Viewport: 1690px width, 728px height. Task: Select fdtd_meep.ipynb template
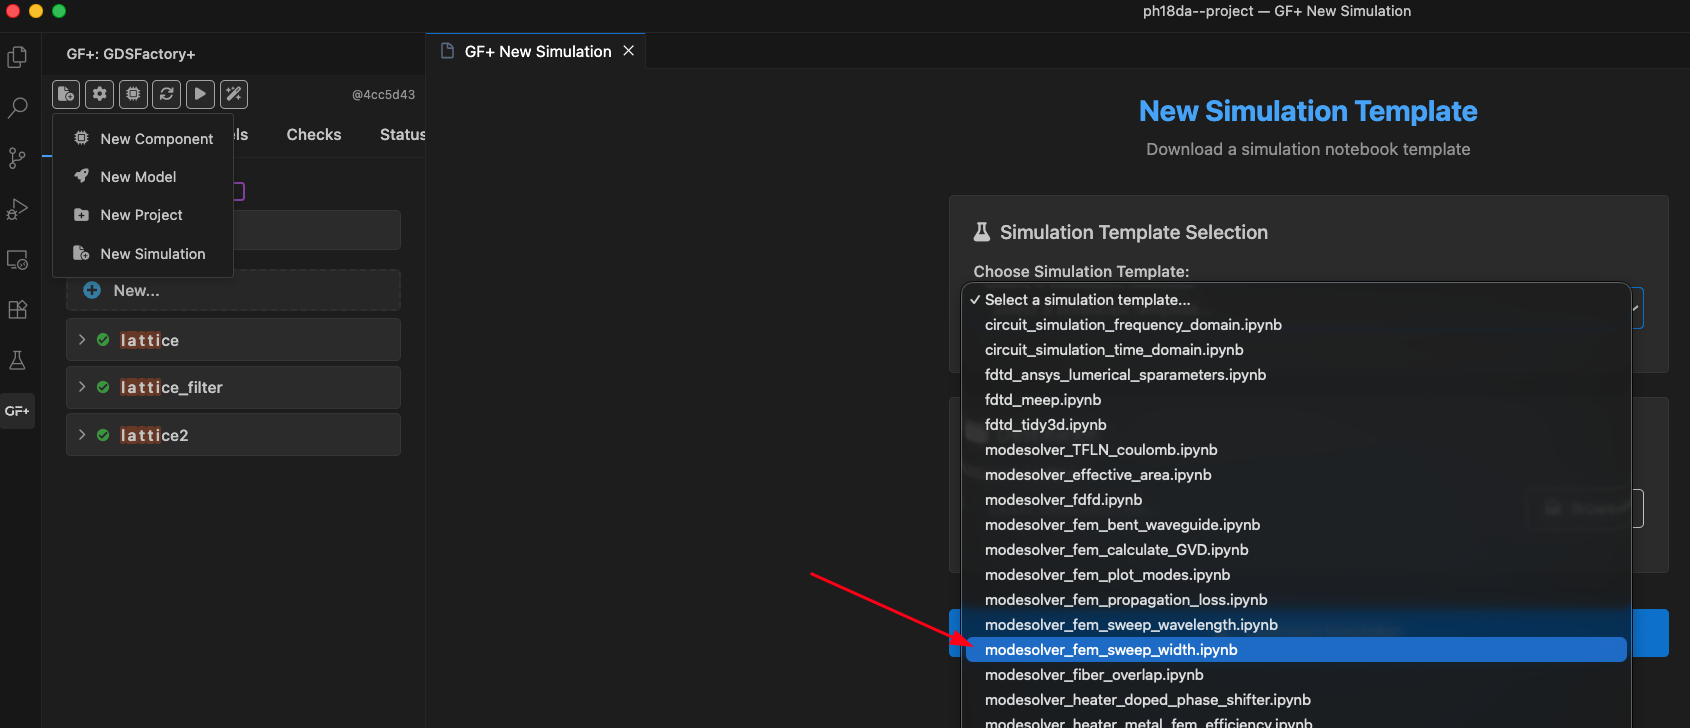[x=1296, y=400]
